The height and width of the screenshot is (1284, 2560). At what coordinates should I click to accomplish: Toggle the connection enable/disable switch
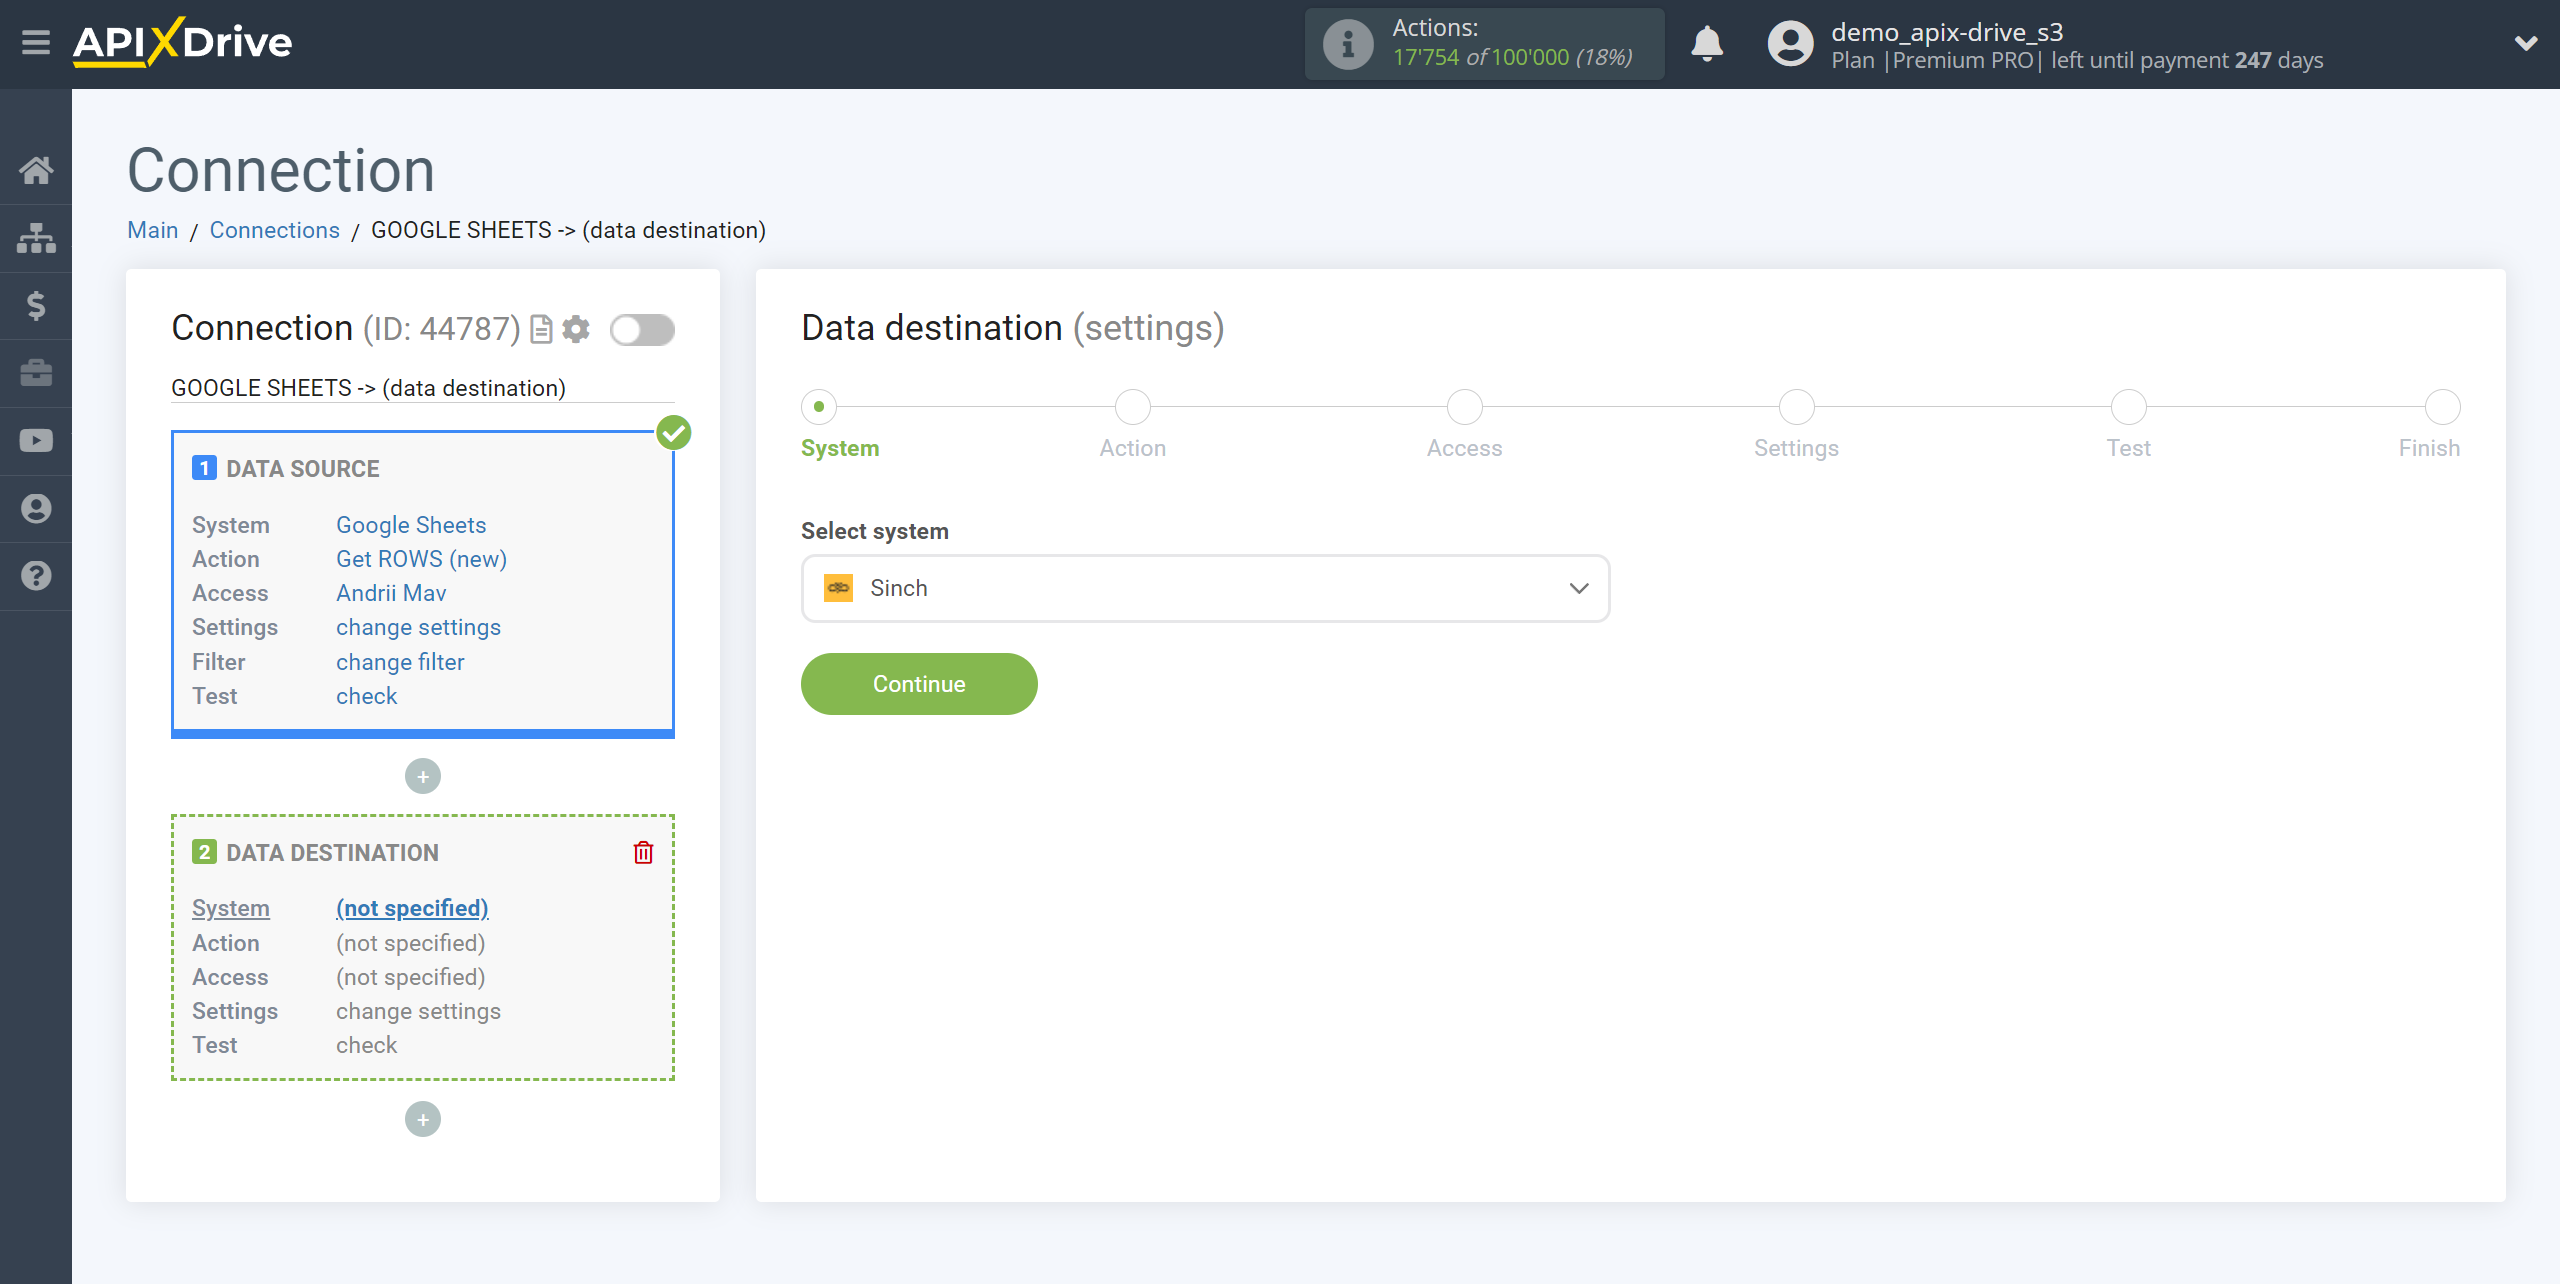click(x=642, y=331)
